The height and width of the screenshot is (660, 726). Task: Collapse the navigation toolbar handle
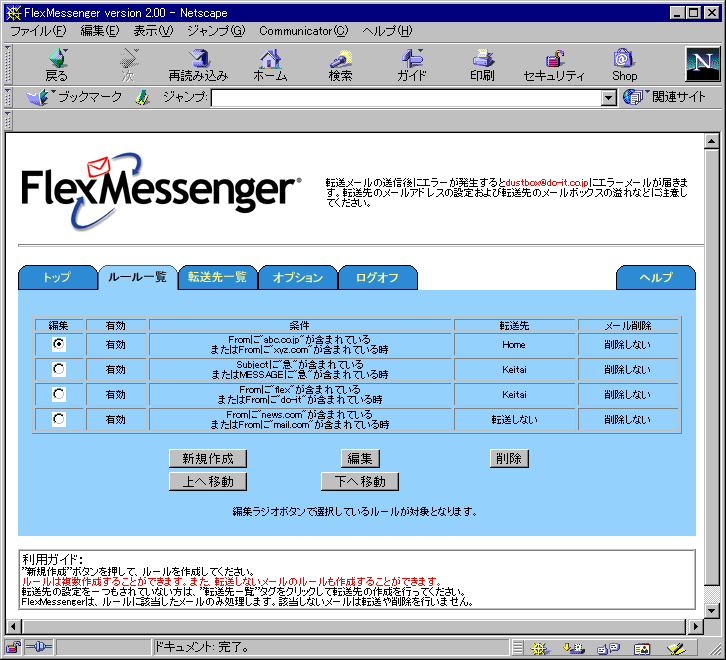(x=7, y=64)
